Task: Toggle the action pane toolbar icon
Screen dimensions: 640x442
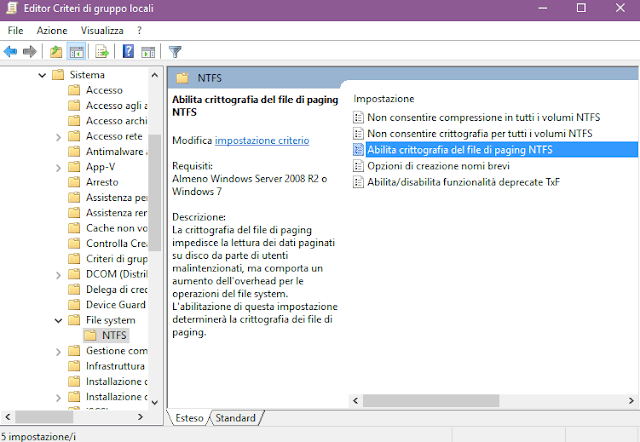Action: click(147, 51)
